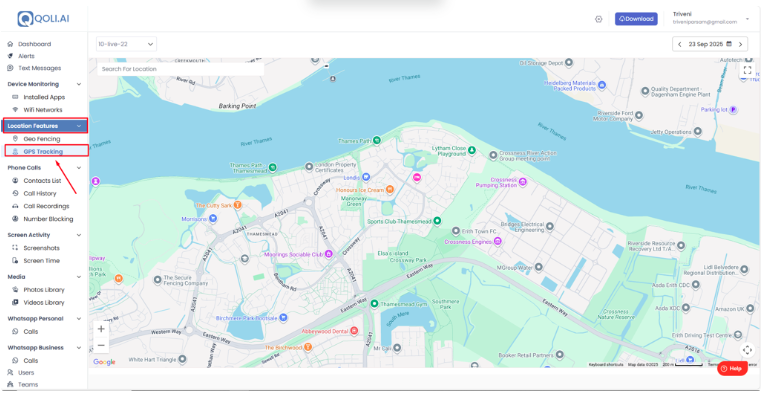Click the Lytham Close Playground marker
The image size is (762, 393).
tap(471, 152)
